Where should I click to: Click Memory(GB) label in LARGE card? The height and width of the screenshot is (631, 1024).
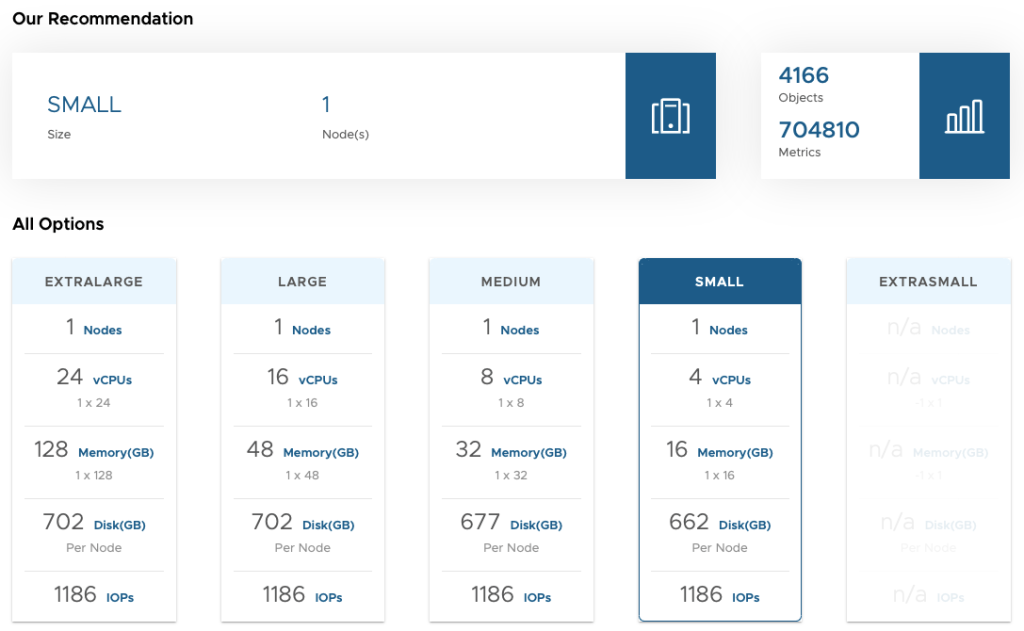tap(320, 453)
